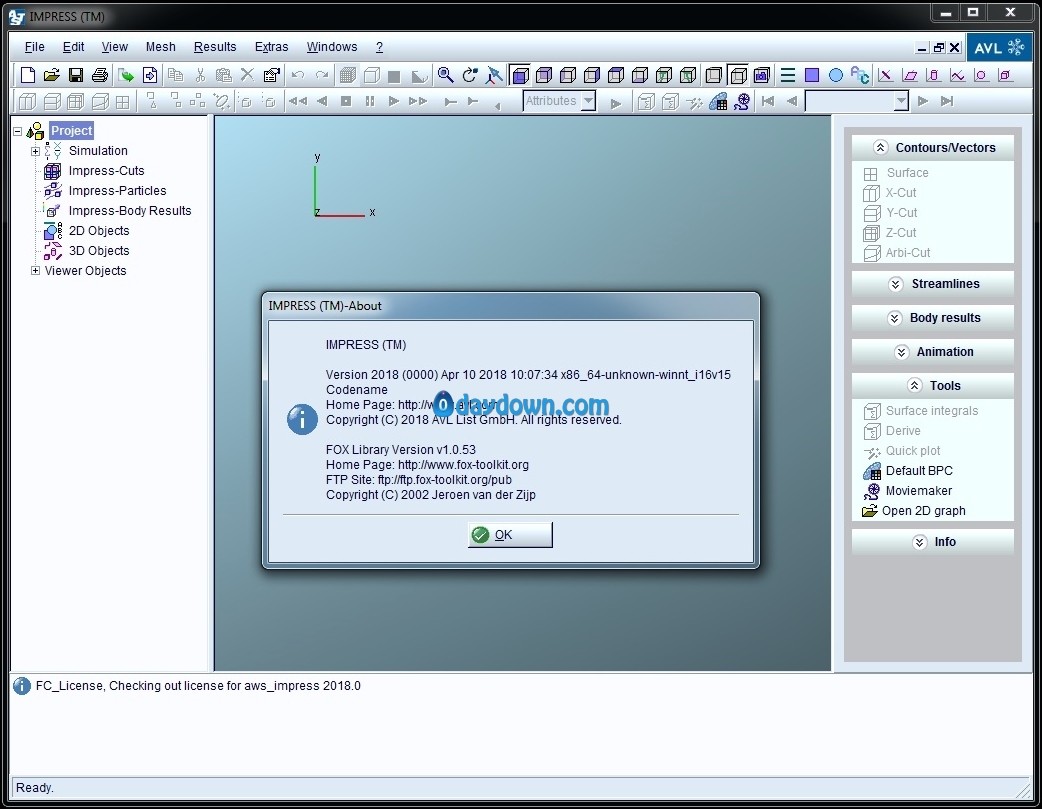Click the film-reel Moviemaker icon in toolbar
The height and width of the screenshot is (809, 1042).
[x=742, y=102]
